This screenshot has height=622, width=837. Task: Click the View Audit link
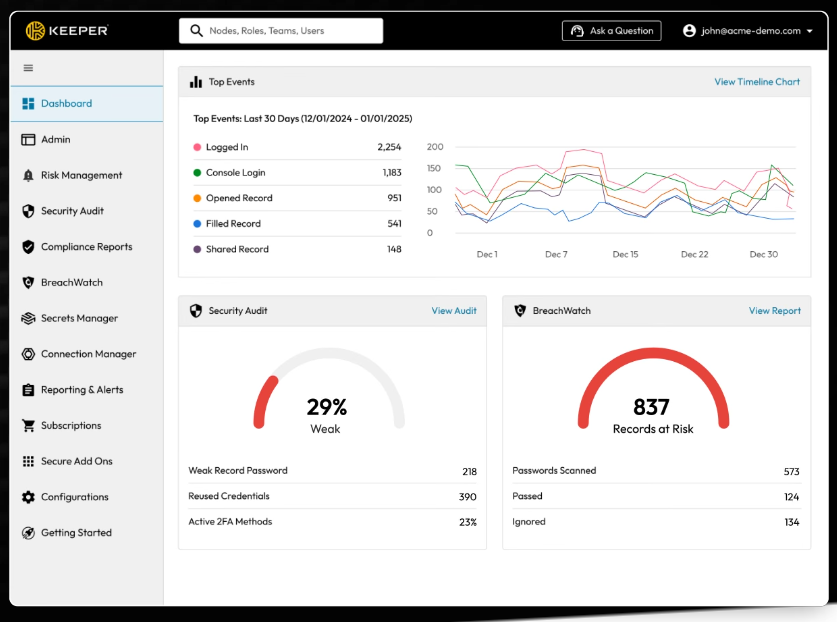pyautogui.click(x=454, y=311)
